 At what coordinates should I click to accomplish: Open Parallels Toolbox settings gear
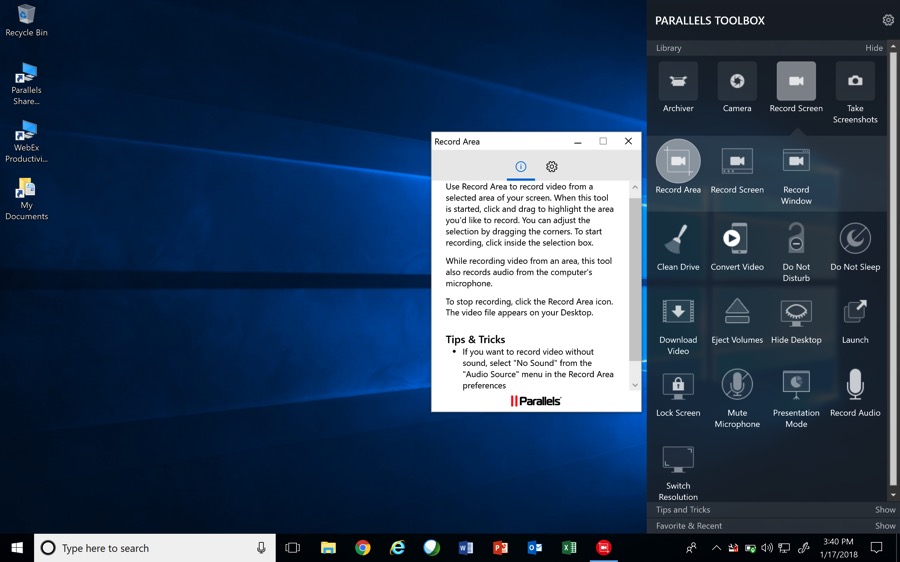coord(888,20)
